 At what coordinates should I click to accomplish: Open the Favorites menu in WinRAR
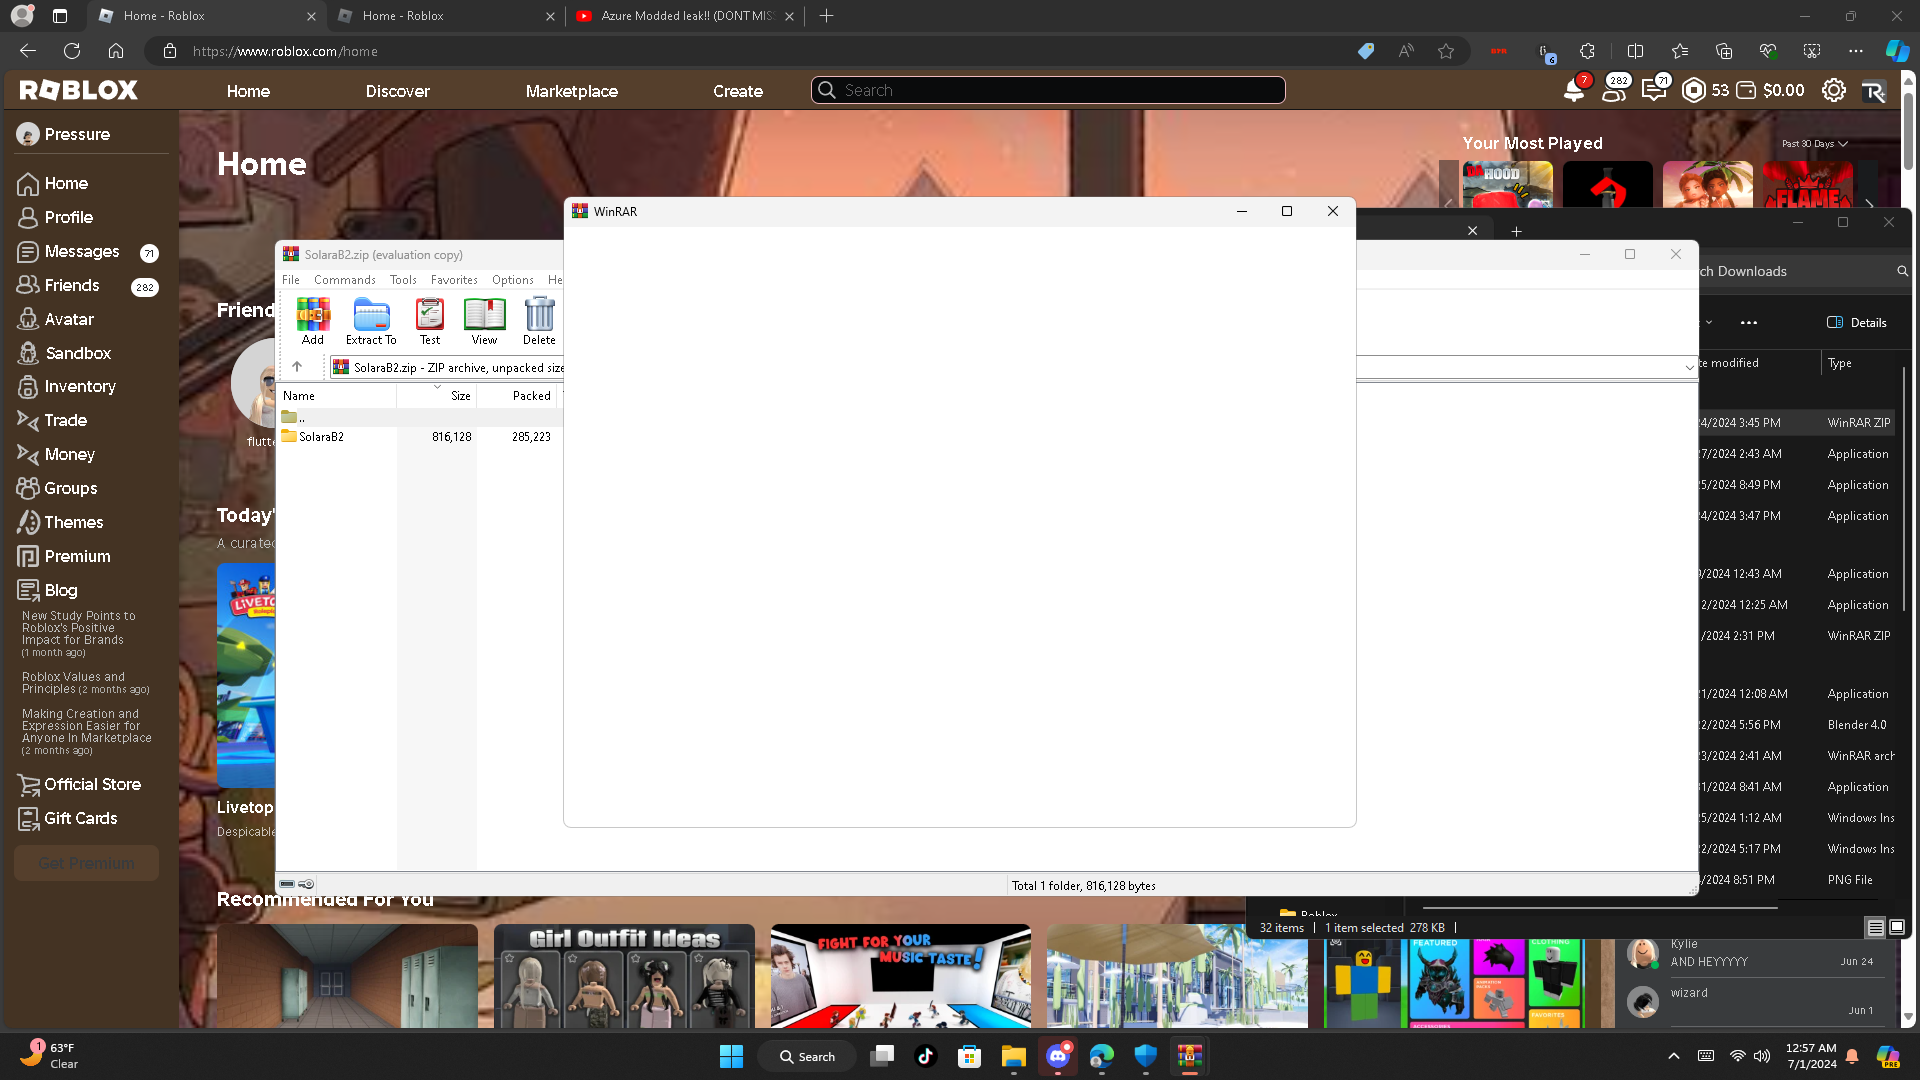[x=454, y=280]
